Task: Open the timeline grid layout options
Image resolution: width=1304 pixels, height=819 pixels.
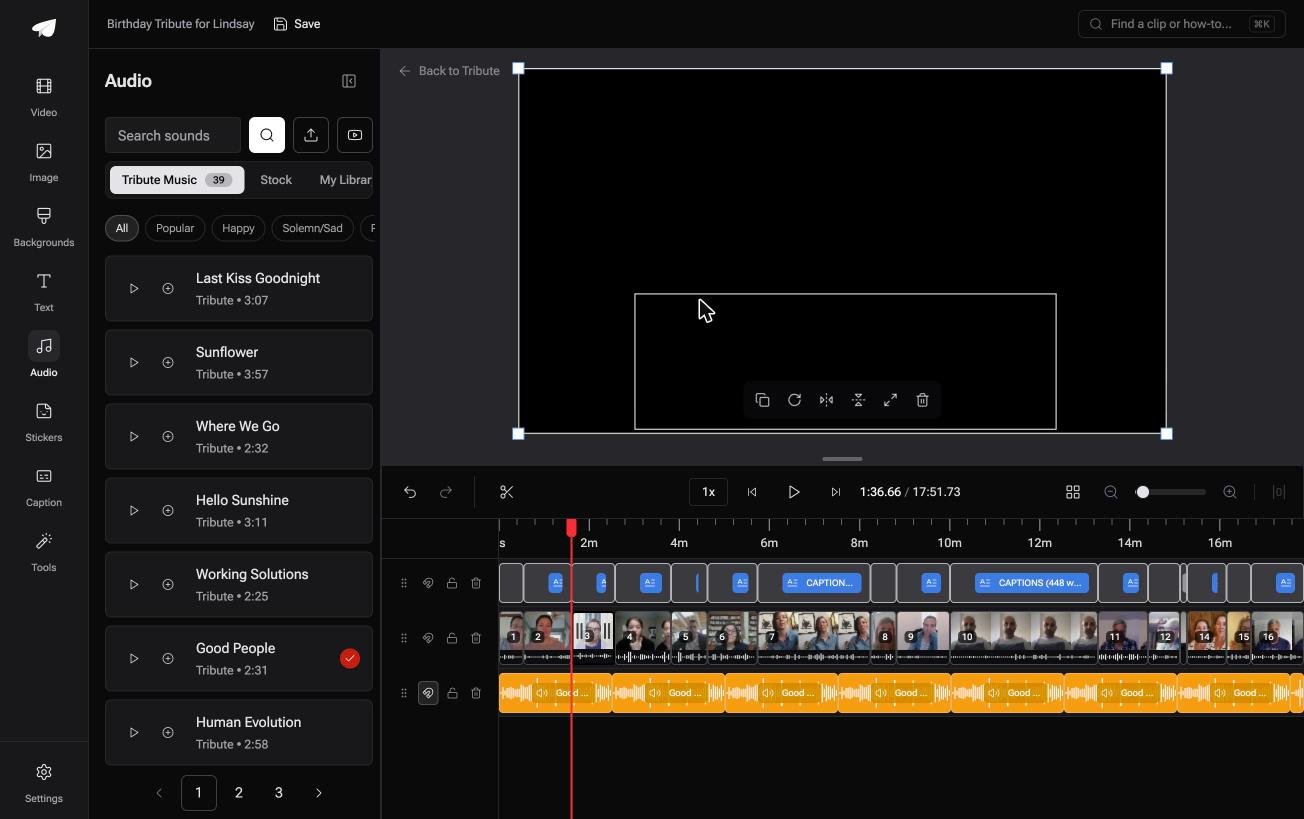Action: (1073, 492)
